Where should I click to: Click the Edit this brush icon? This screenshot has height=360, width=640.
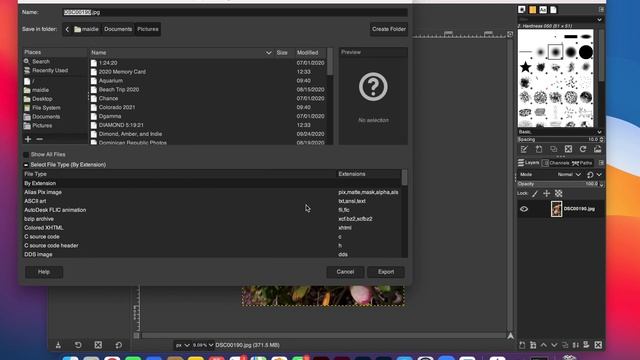524,149
